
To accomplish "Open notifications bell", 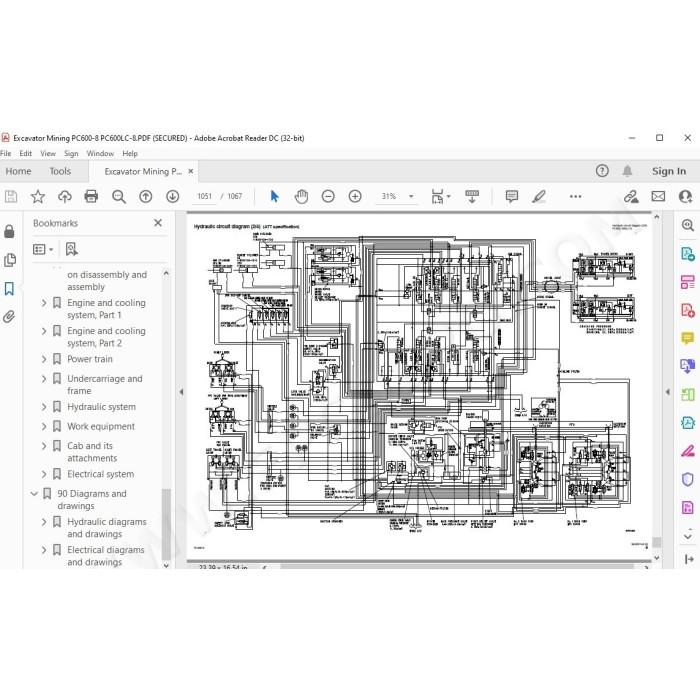I will click(x=627, y=171).
